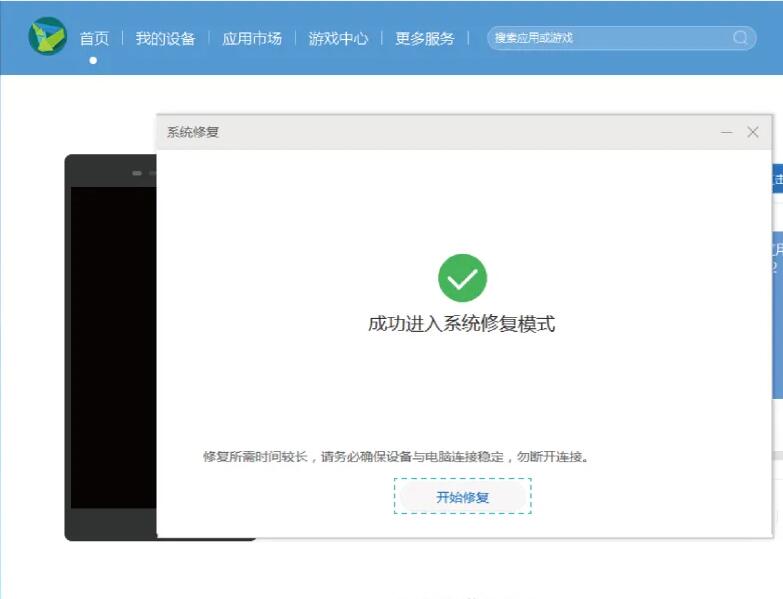Click the green success checkmark icon
This screenshot has width=783, height=599.
pos(462,278)
